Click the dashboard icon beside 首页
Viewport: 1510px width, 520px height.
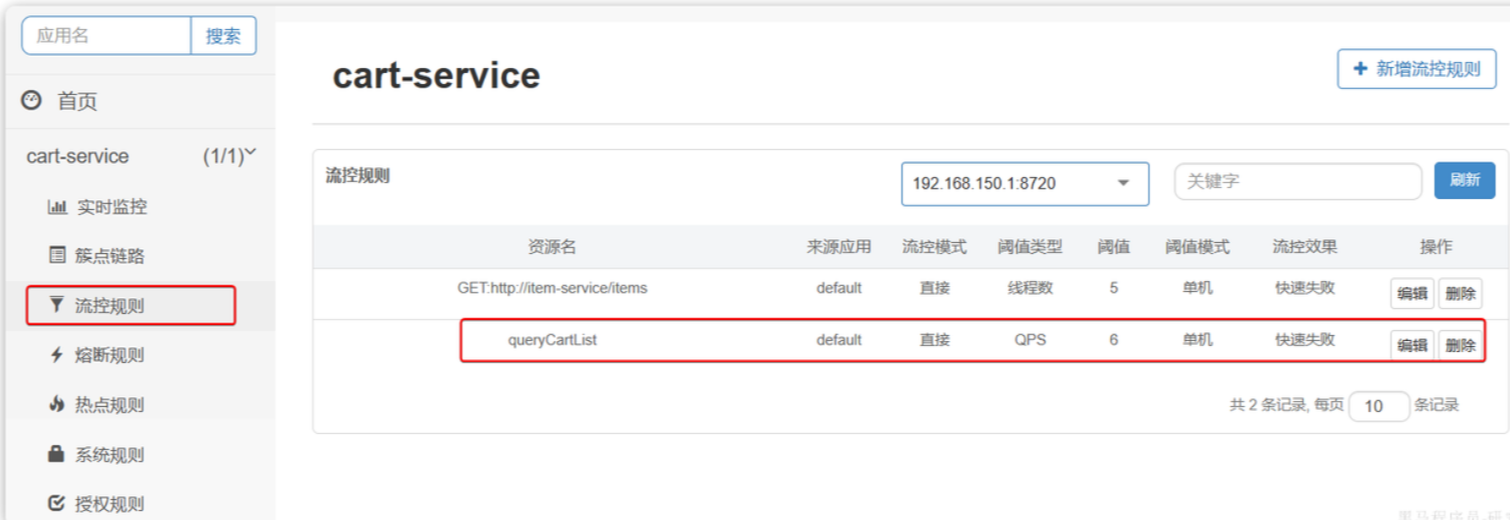(32, 100)
